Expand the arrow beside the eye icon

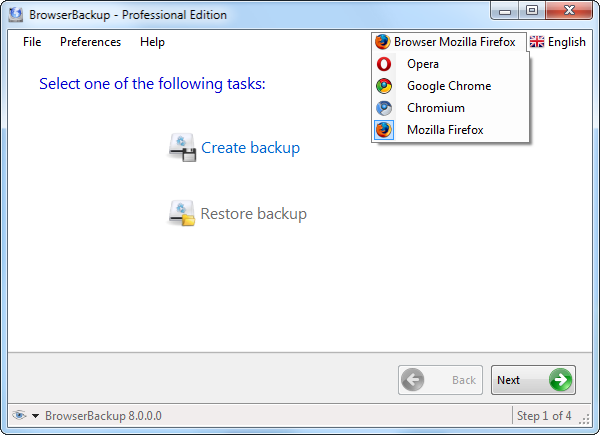(36, 416)
